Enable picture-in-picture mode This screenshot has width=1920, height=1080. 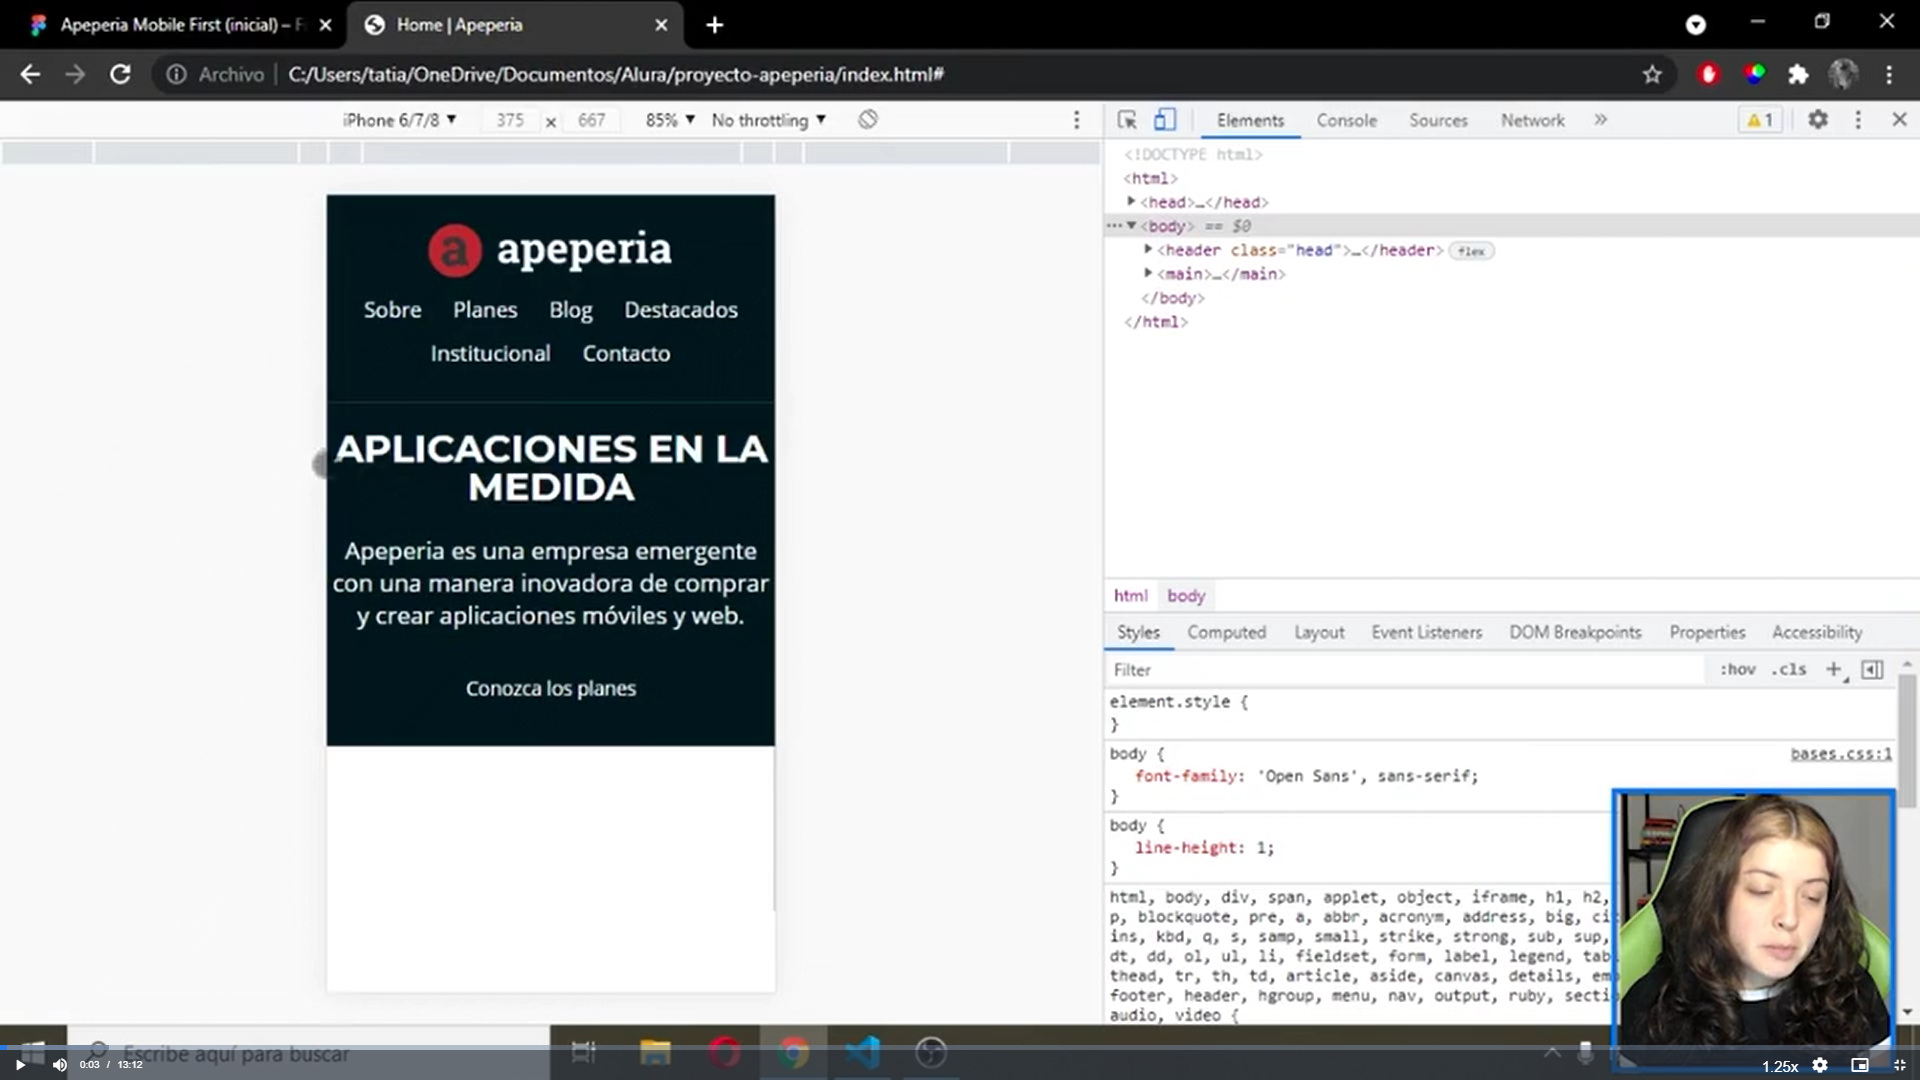[x=1860, y=1065]
